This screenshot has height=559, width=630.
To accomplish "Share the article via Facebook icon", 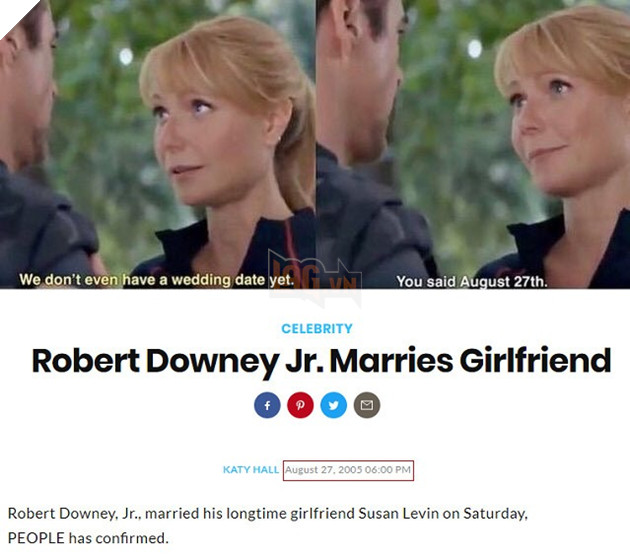I will coord(267,405).
